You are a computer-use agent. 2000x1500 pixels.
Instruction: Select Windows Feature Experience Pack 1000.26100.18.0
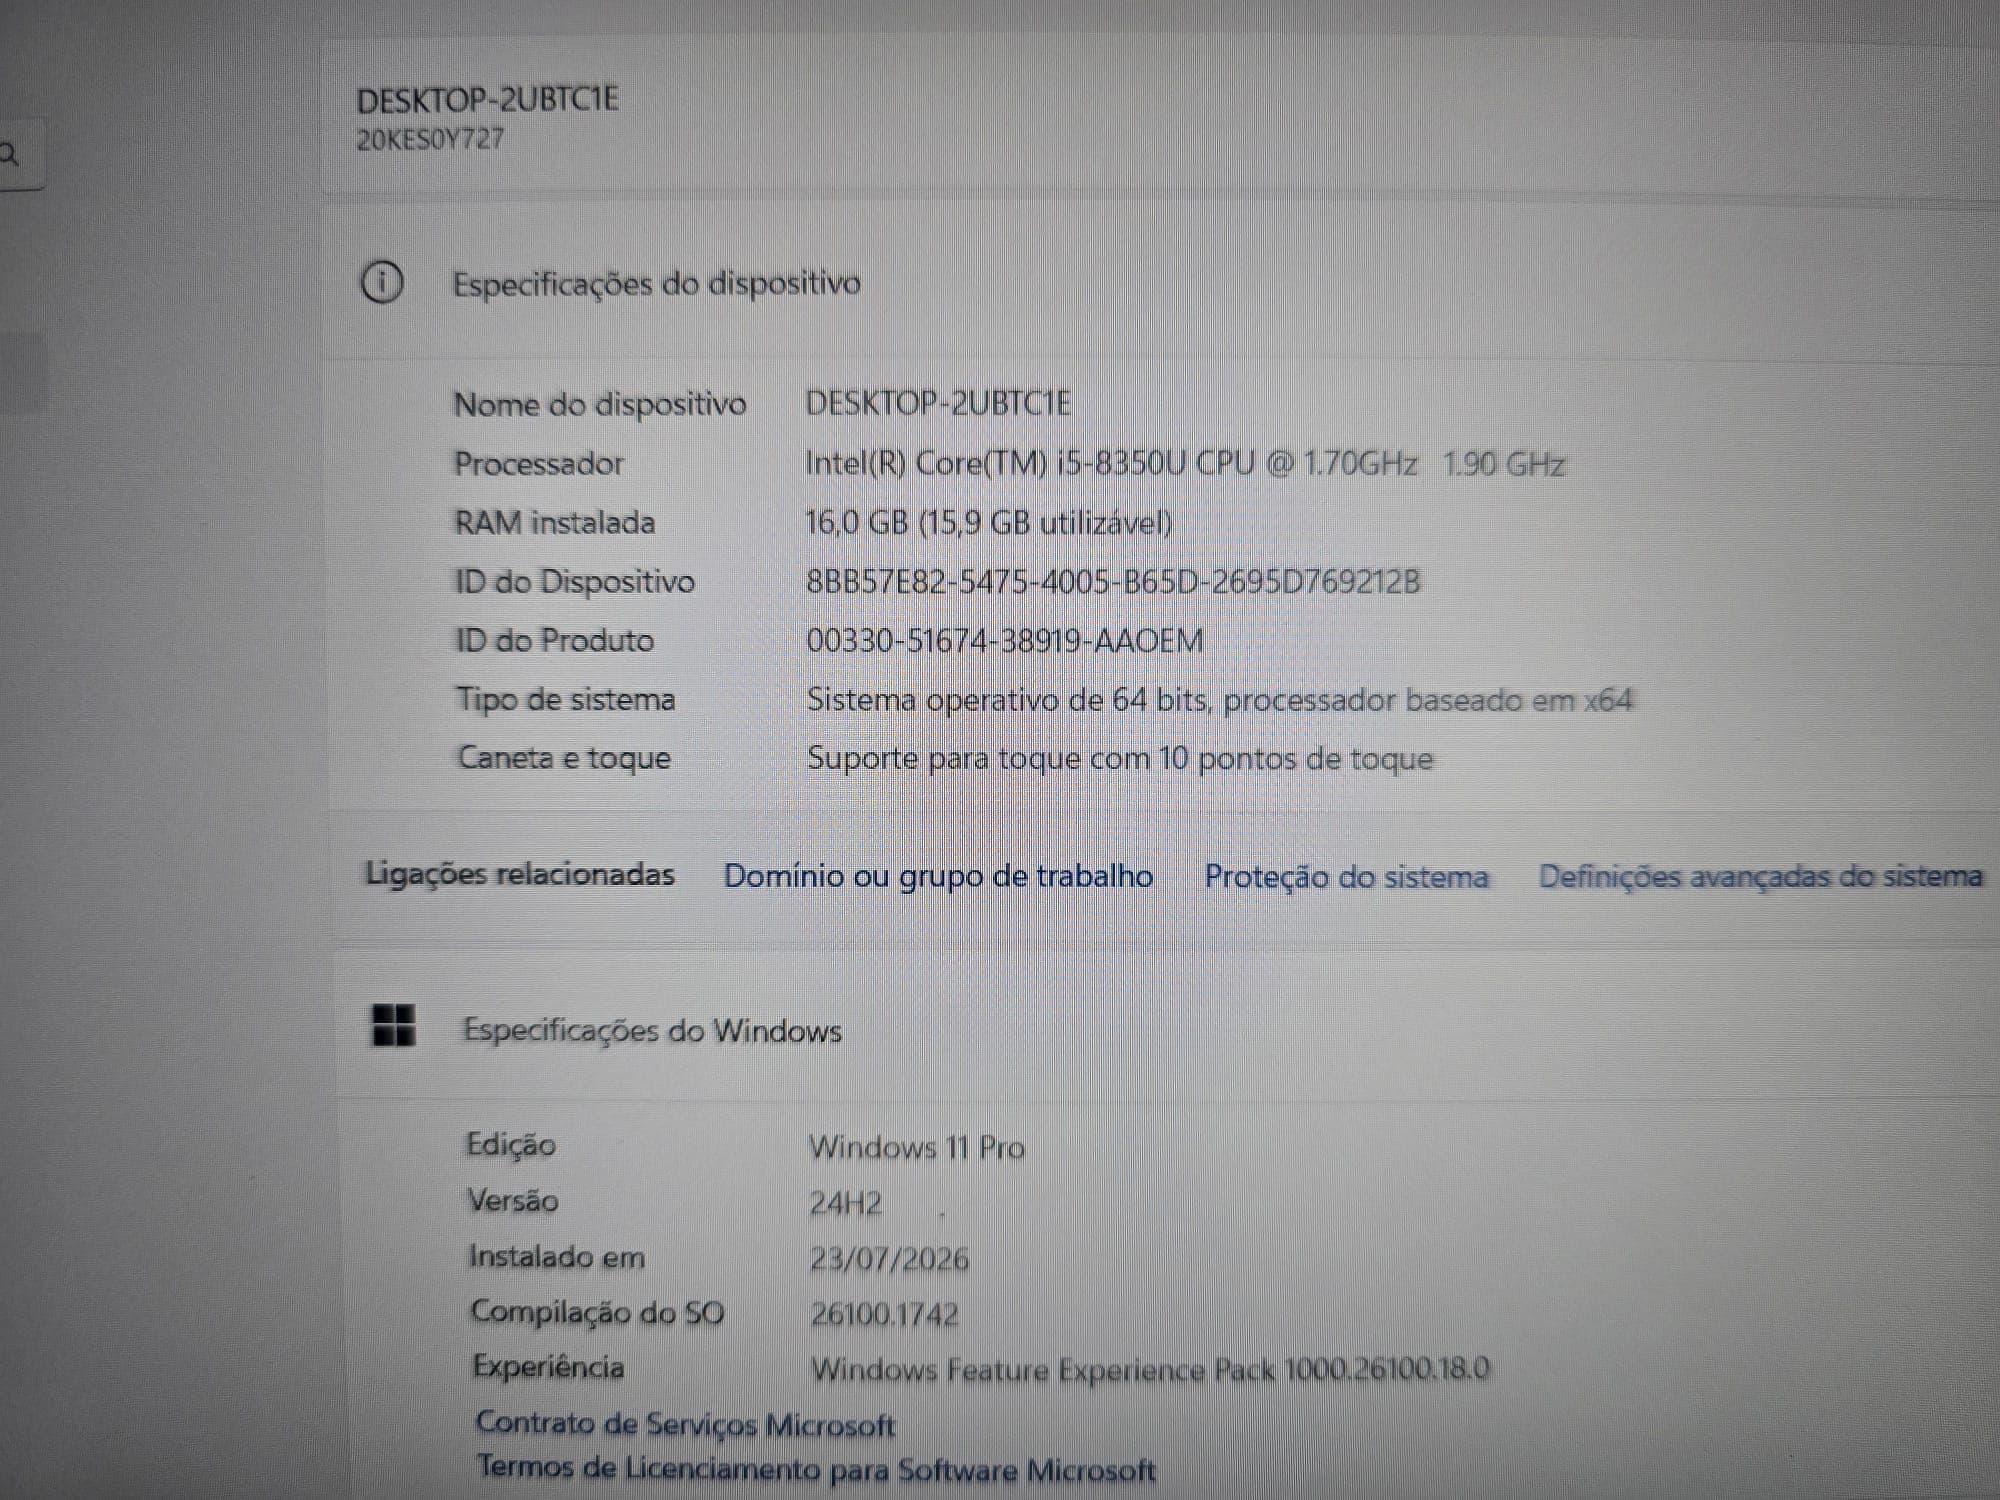coord(1150,1369)
